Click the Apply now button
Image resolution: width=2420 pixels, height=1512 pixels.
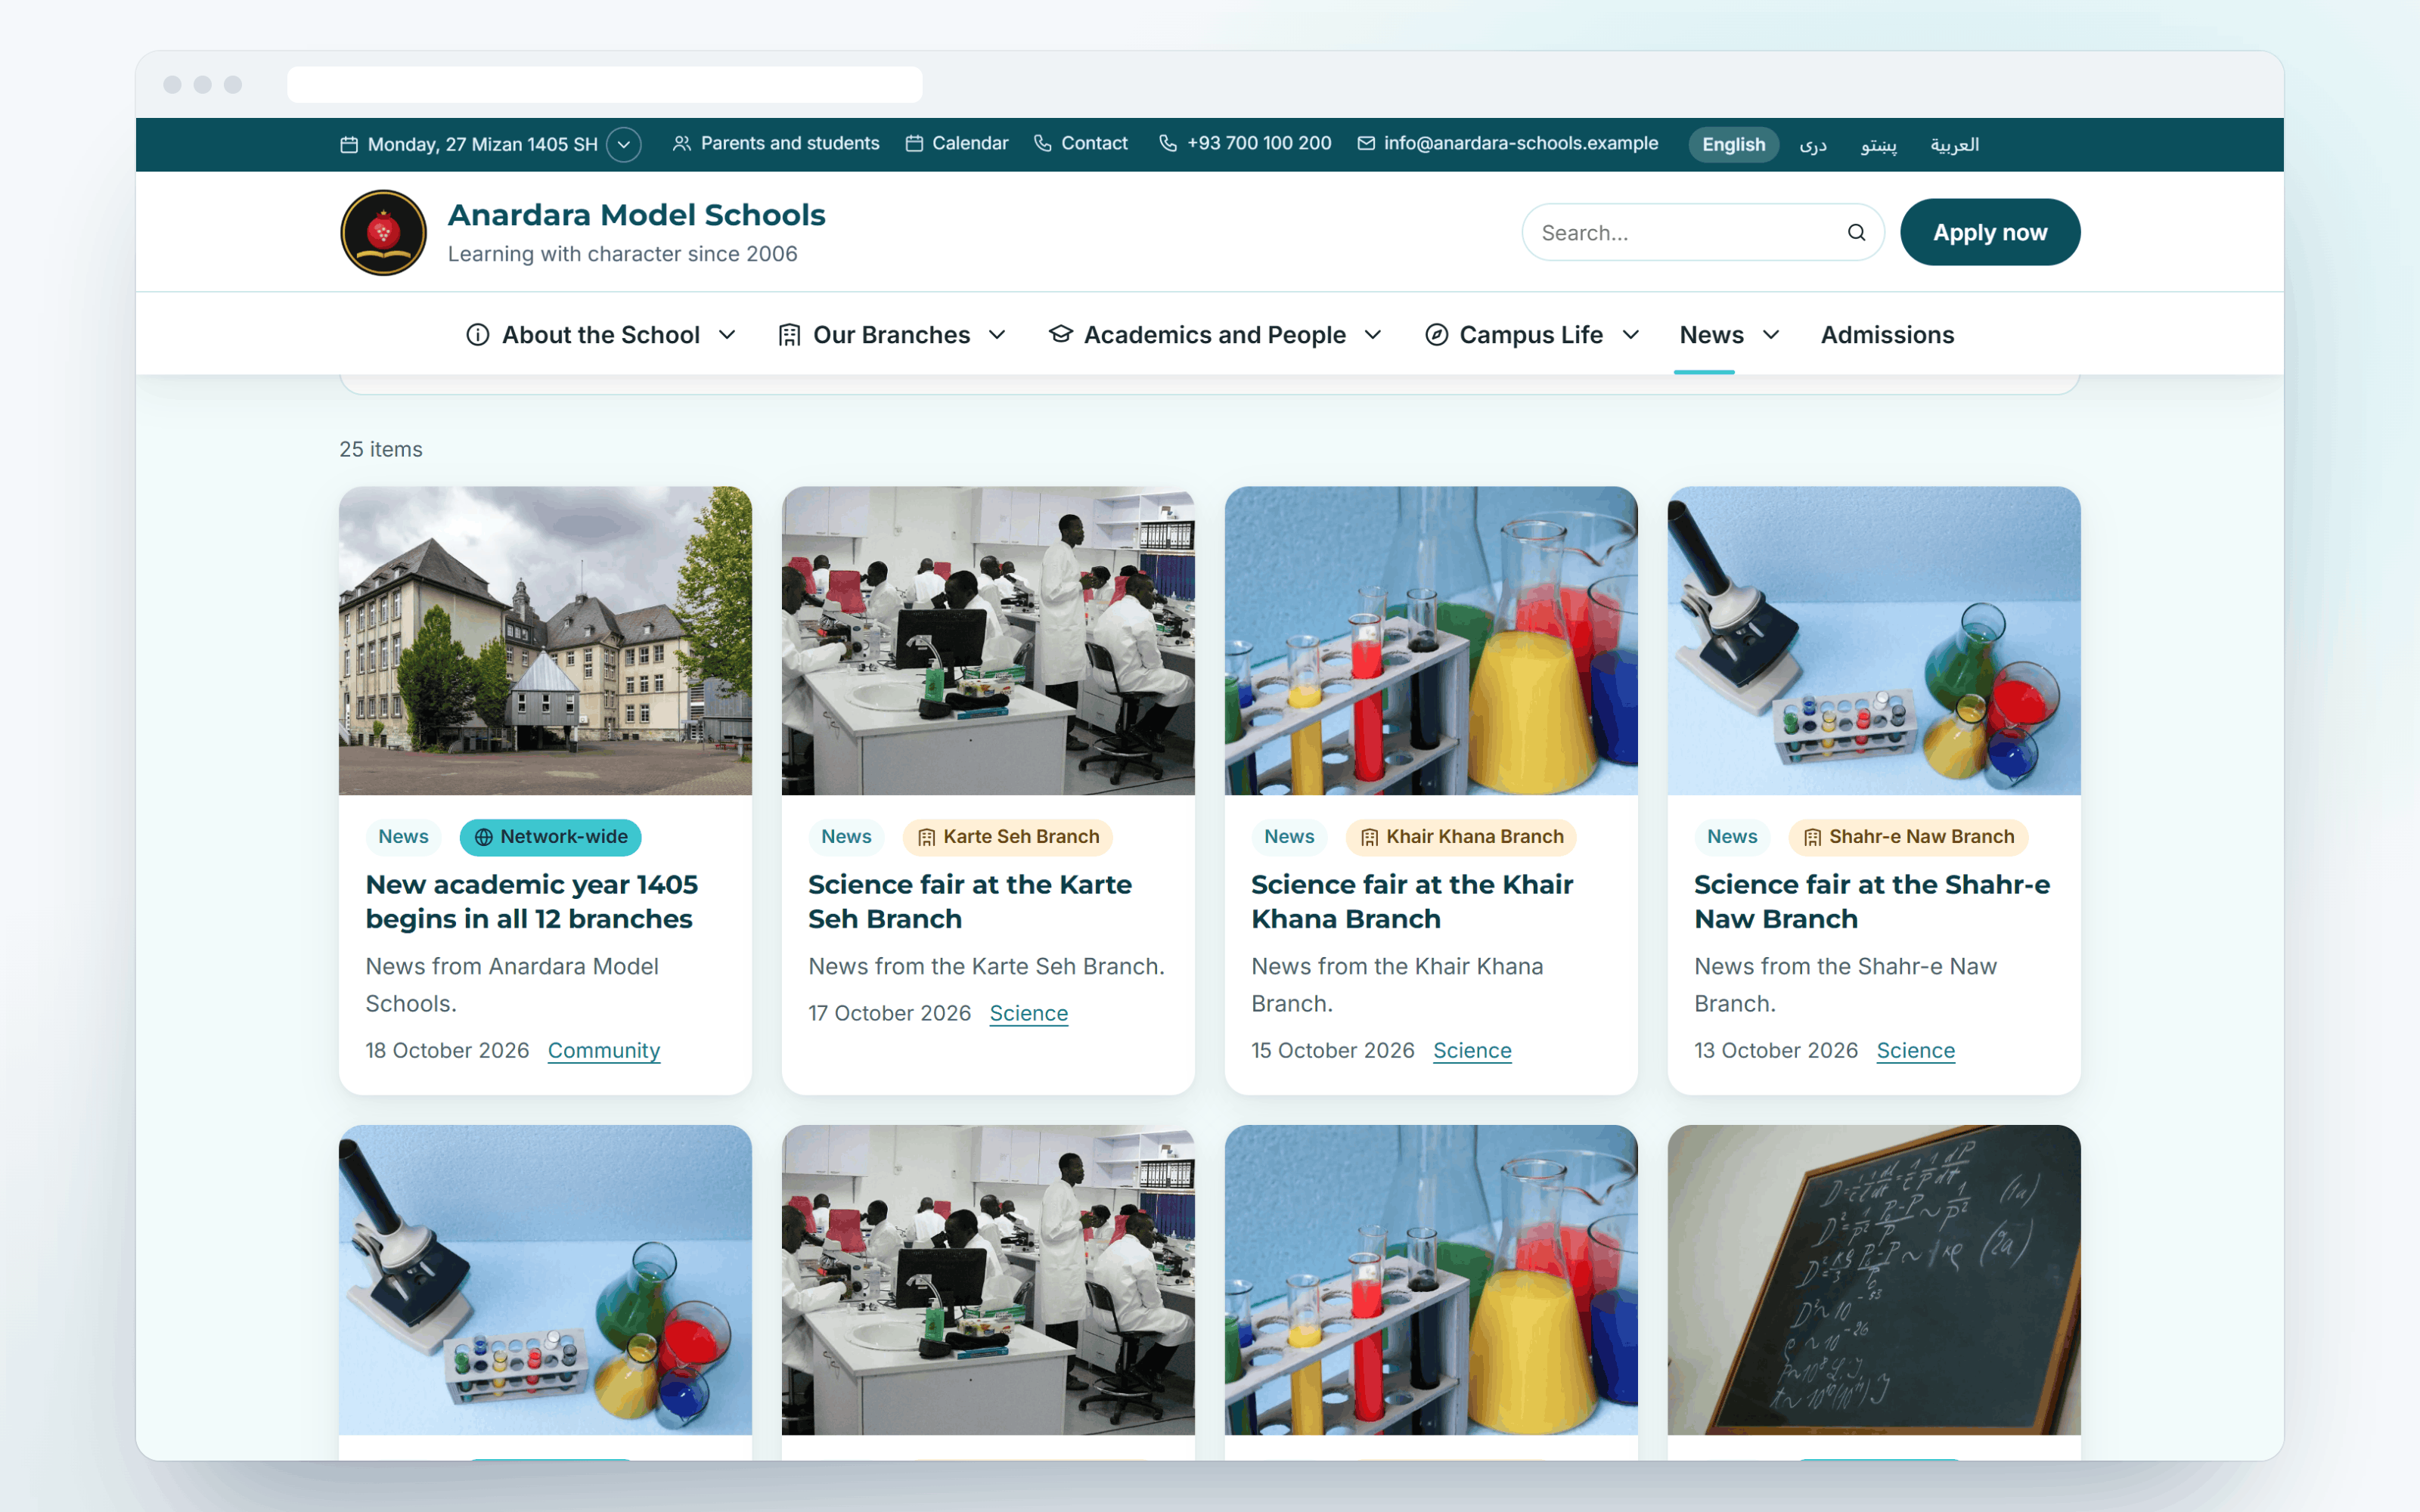point(1990,232)
